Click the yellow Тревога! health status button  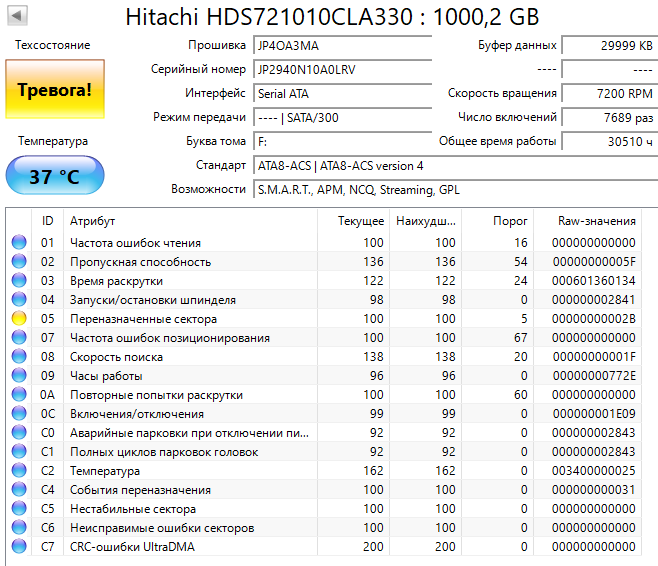pyautogui.click(x=55, y=89)
